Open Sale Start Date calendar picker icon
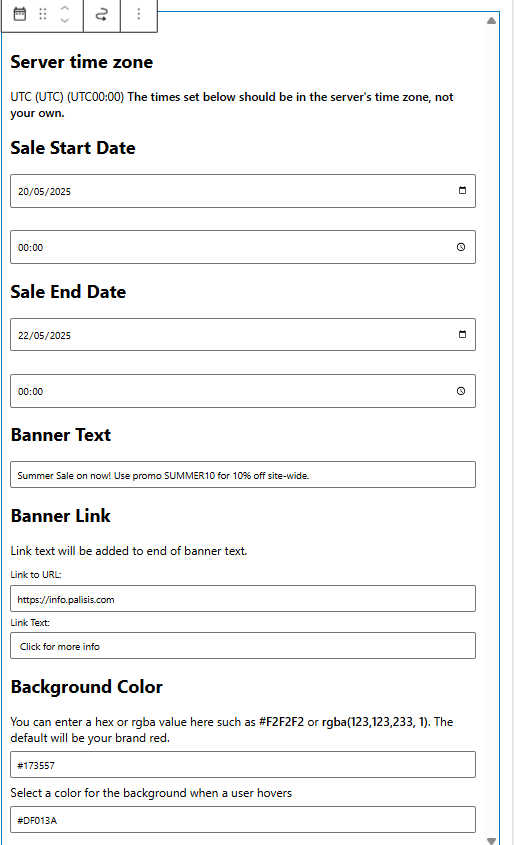 pos(462,190)
